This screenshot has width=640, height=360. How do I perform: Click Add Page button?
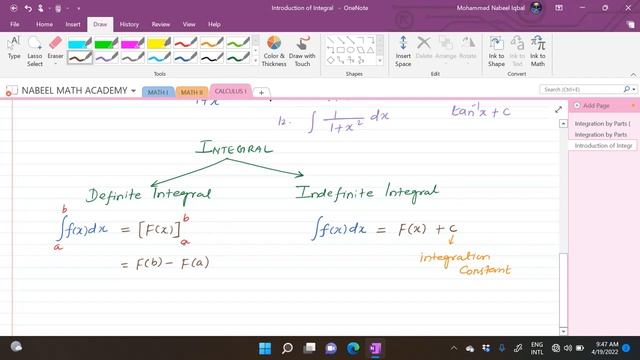point(592,106)
